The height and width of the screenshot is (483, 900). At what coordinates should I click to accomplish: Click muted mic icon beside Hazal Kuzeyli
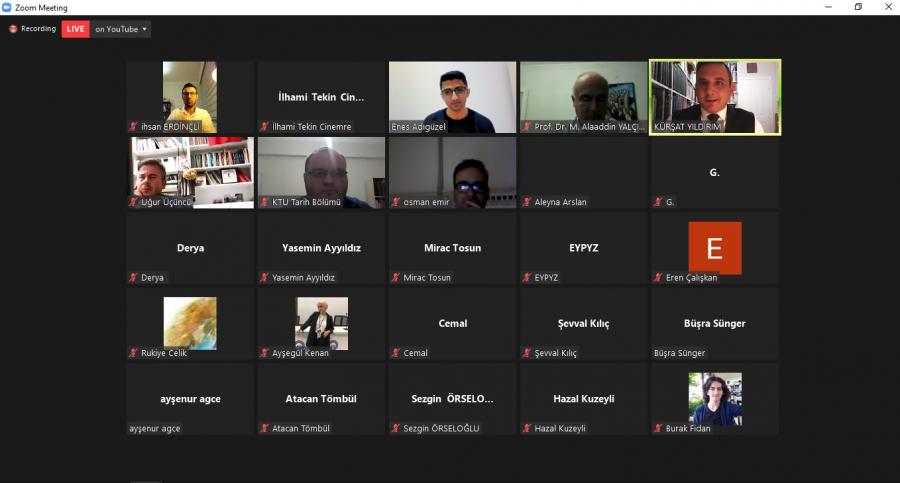click(527, 428)
